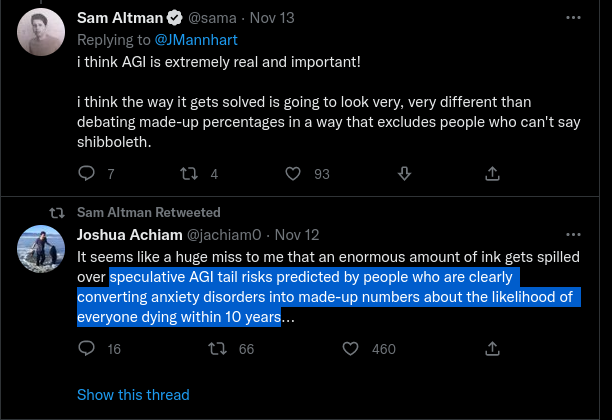Reply to Joshua Achiam's tweet
The width and height of the screenshot is (612, 420).
click(x=86, y=349)
